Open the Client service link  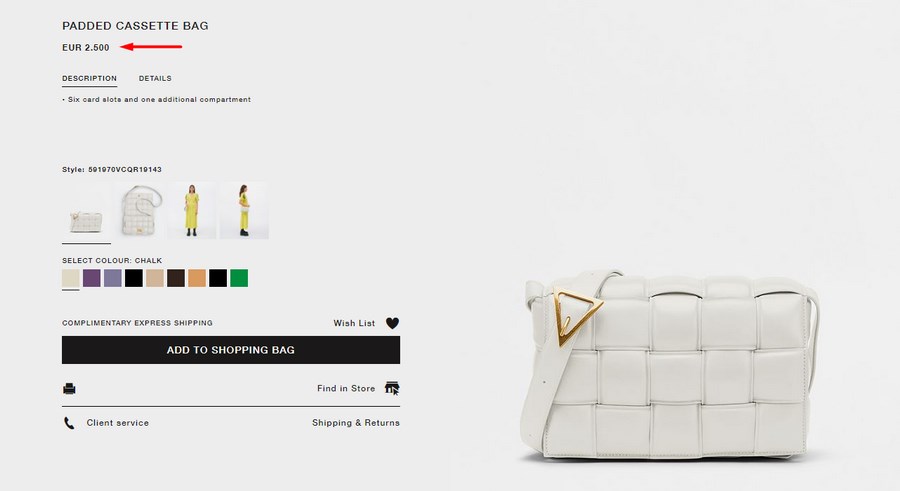click(x=118, y=423)
